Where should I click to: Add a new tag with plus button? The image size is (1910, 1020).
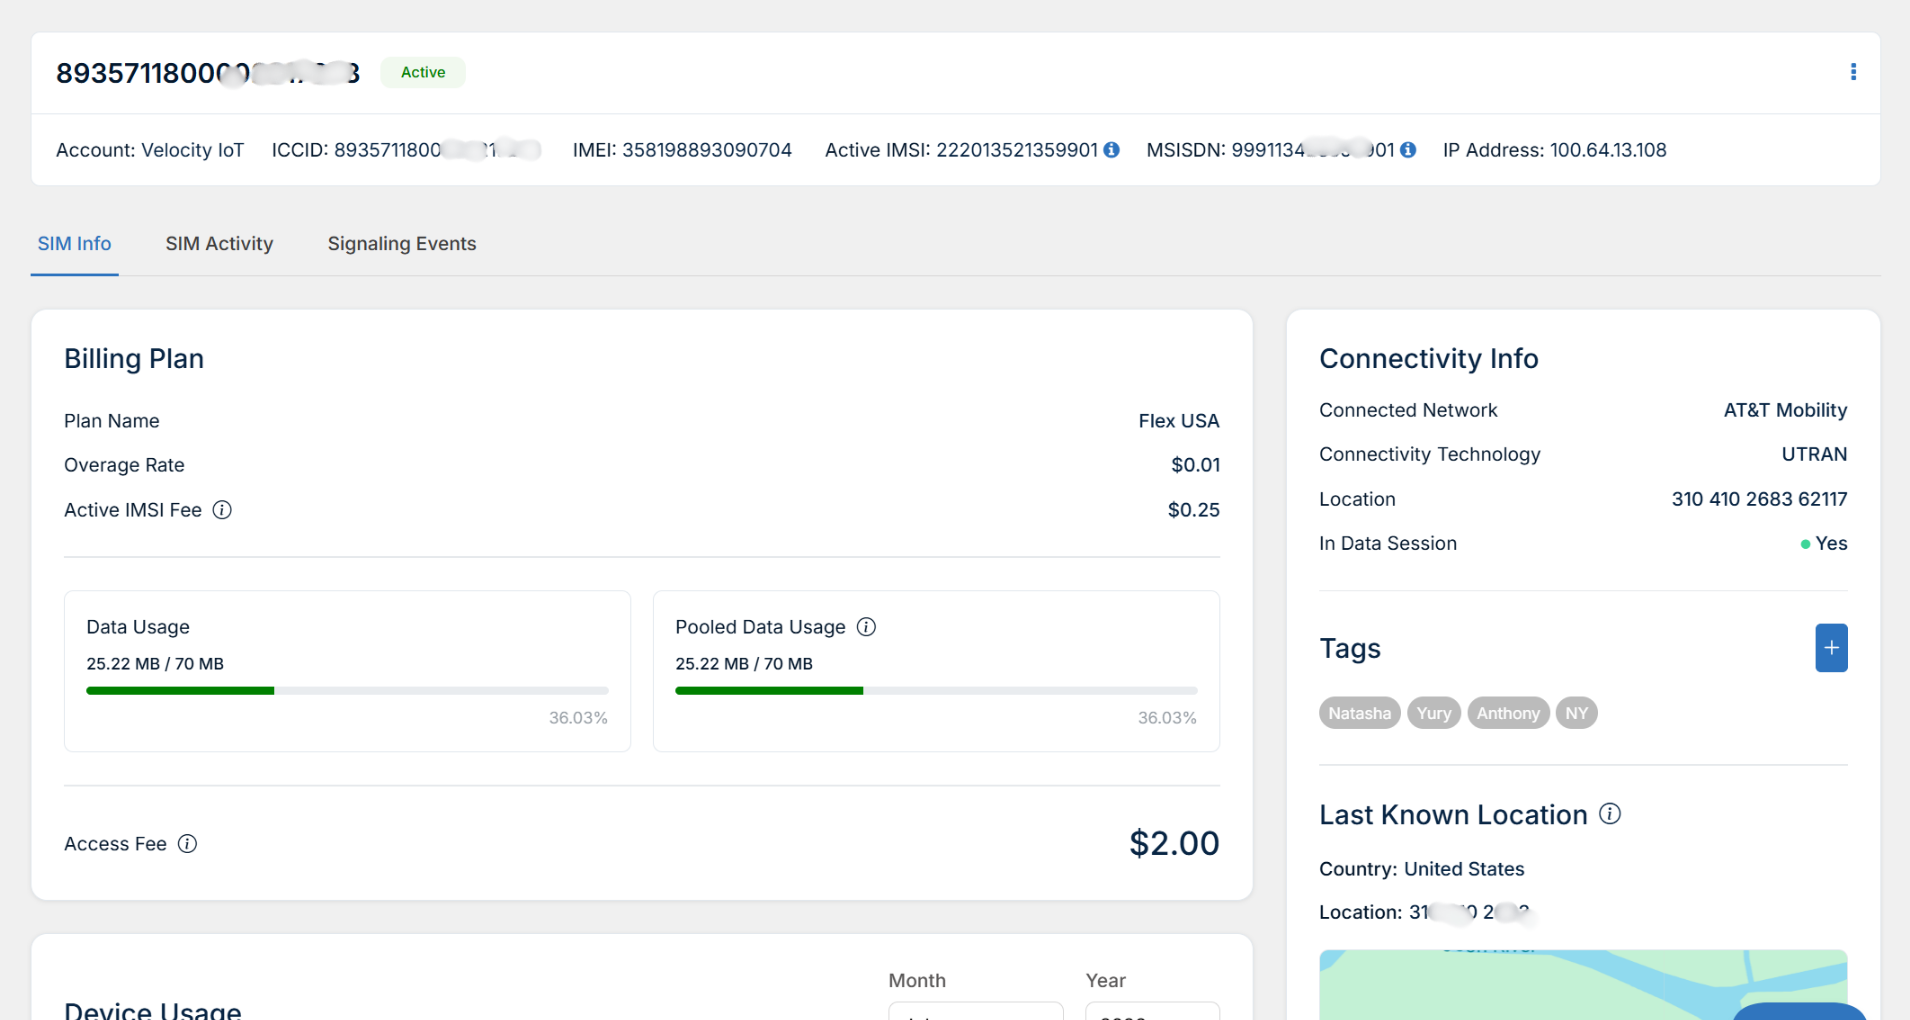(1831, 648)
